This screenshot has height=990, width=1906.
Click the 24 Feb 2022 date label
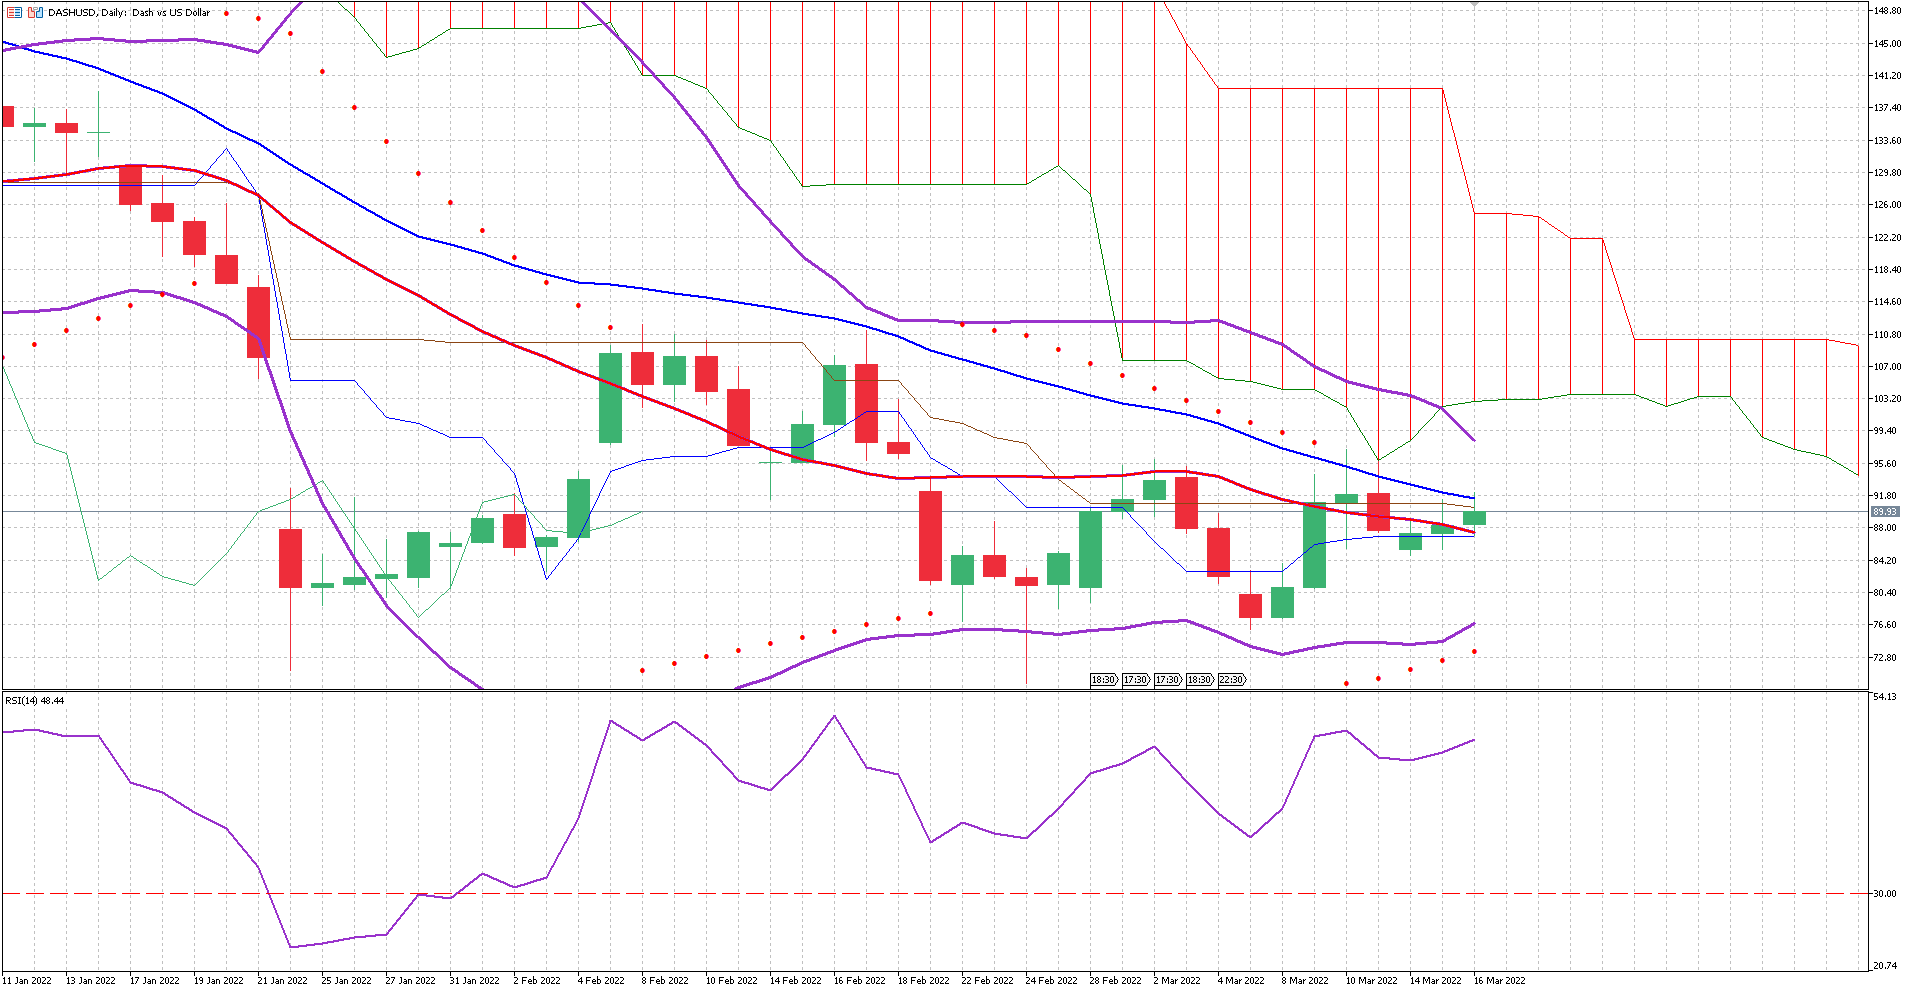click(1051, 981)
